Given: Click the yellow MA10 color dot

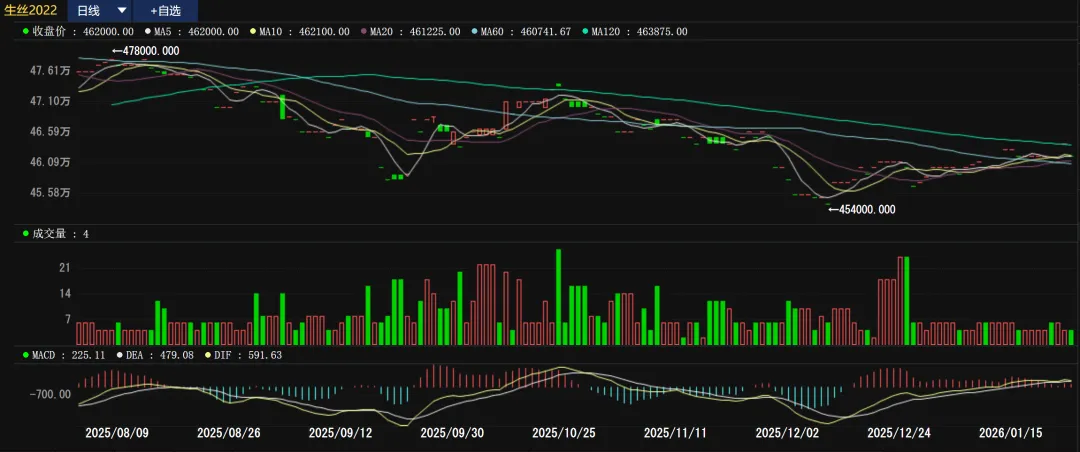Looking at the screenshot, I should [254, 32].
